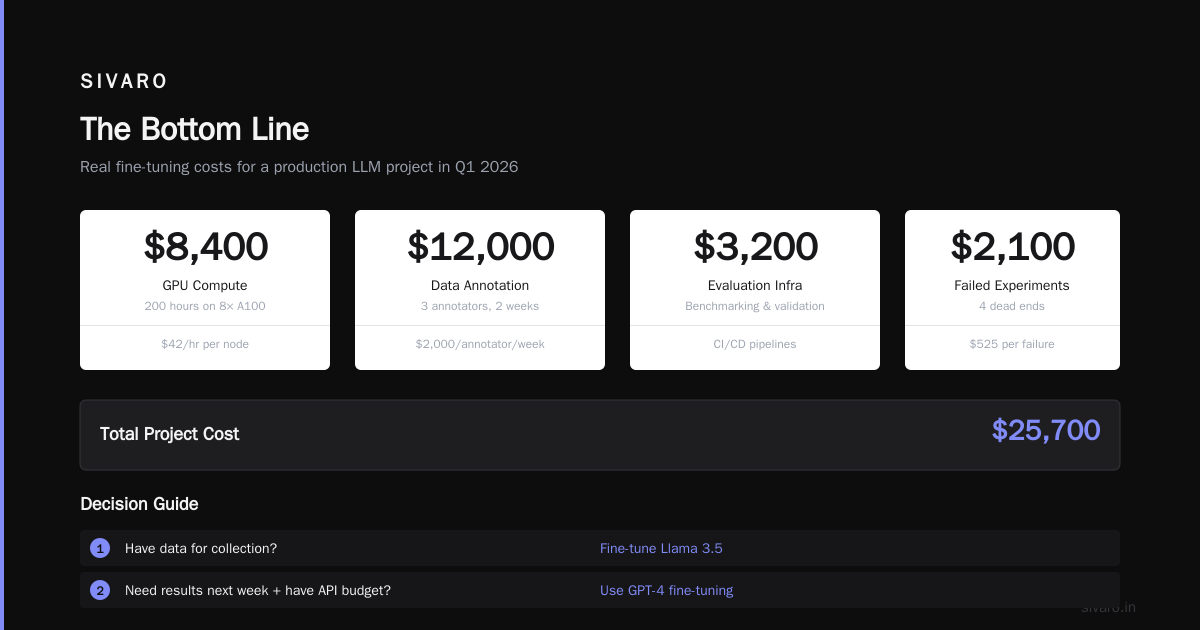Select the Data Annotation card label
1200x630 pixels.
pyautogui.click(x=480, y=285)
